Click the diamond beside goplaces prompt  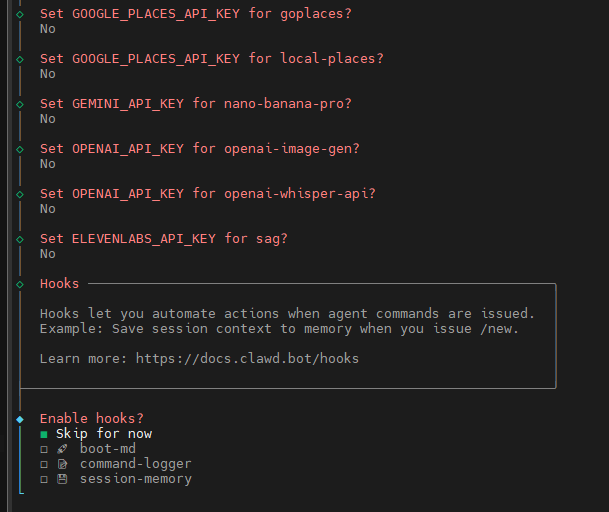tap(20, 14)
